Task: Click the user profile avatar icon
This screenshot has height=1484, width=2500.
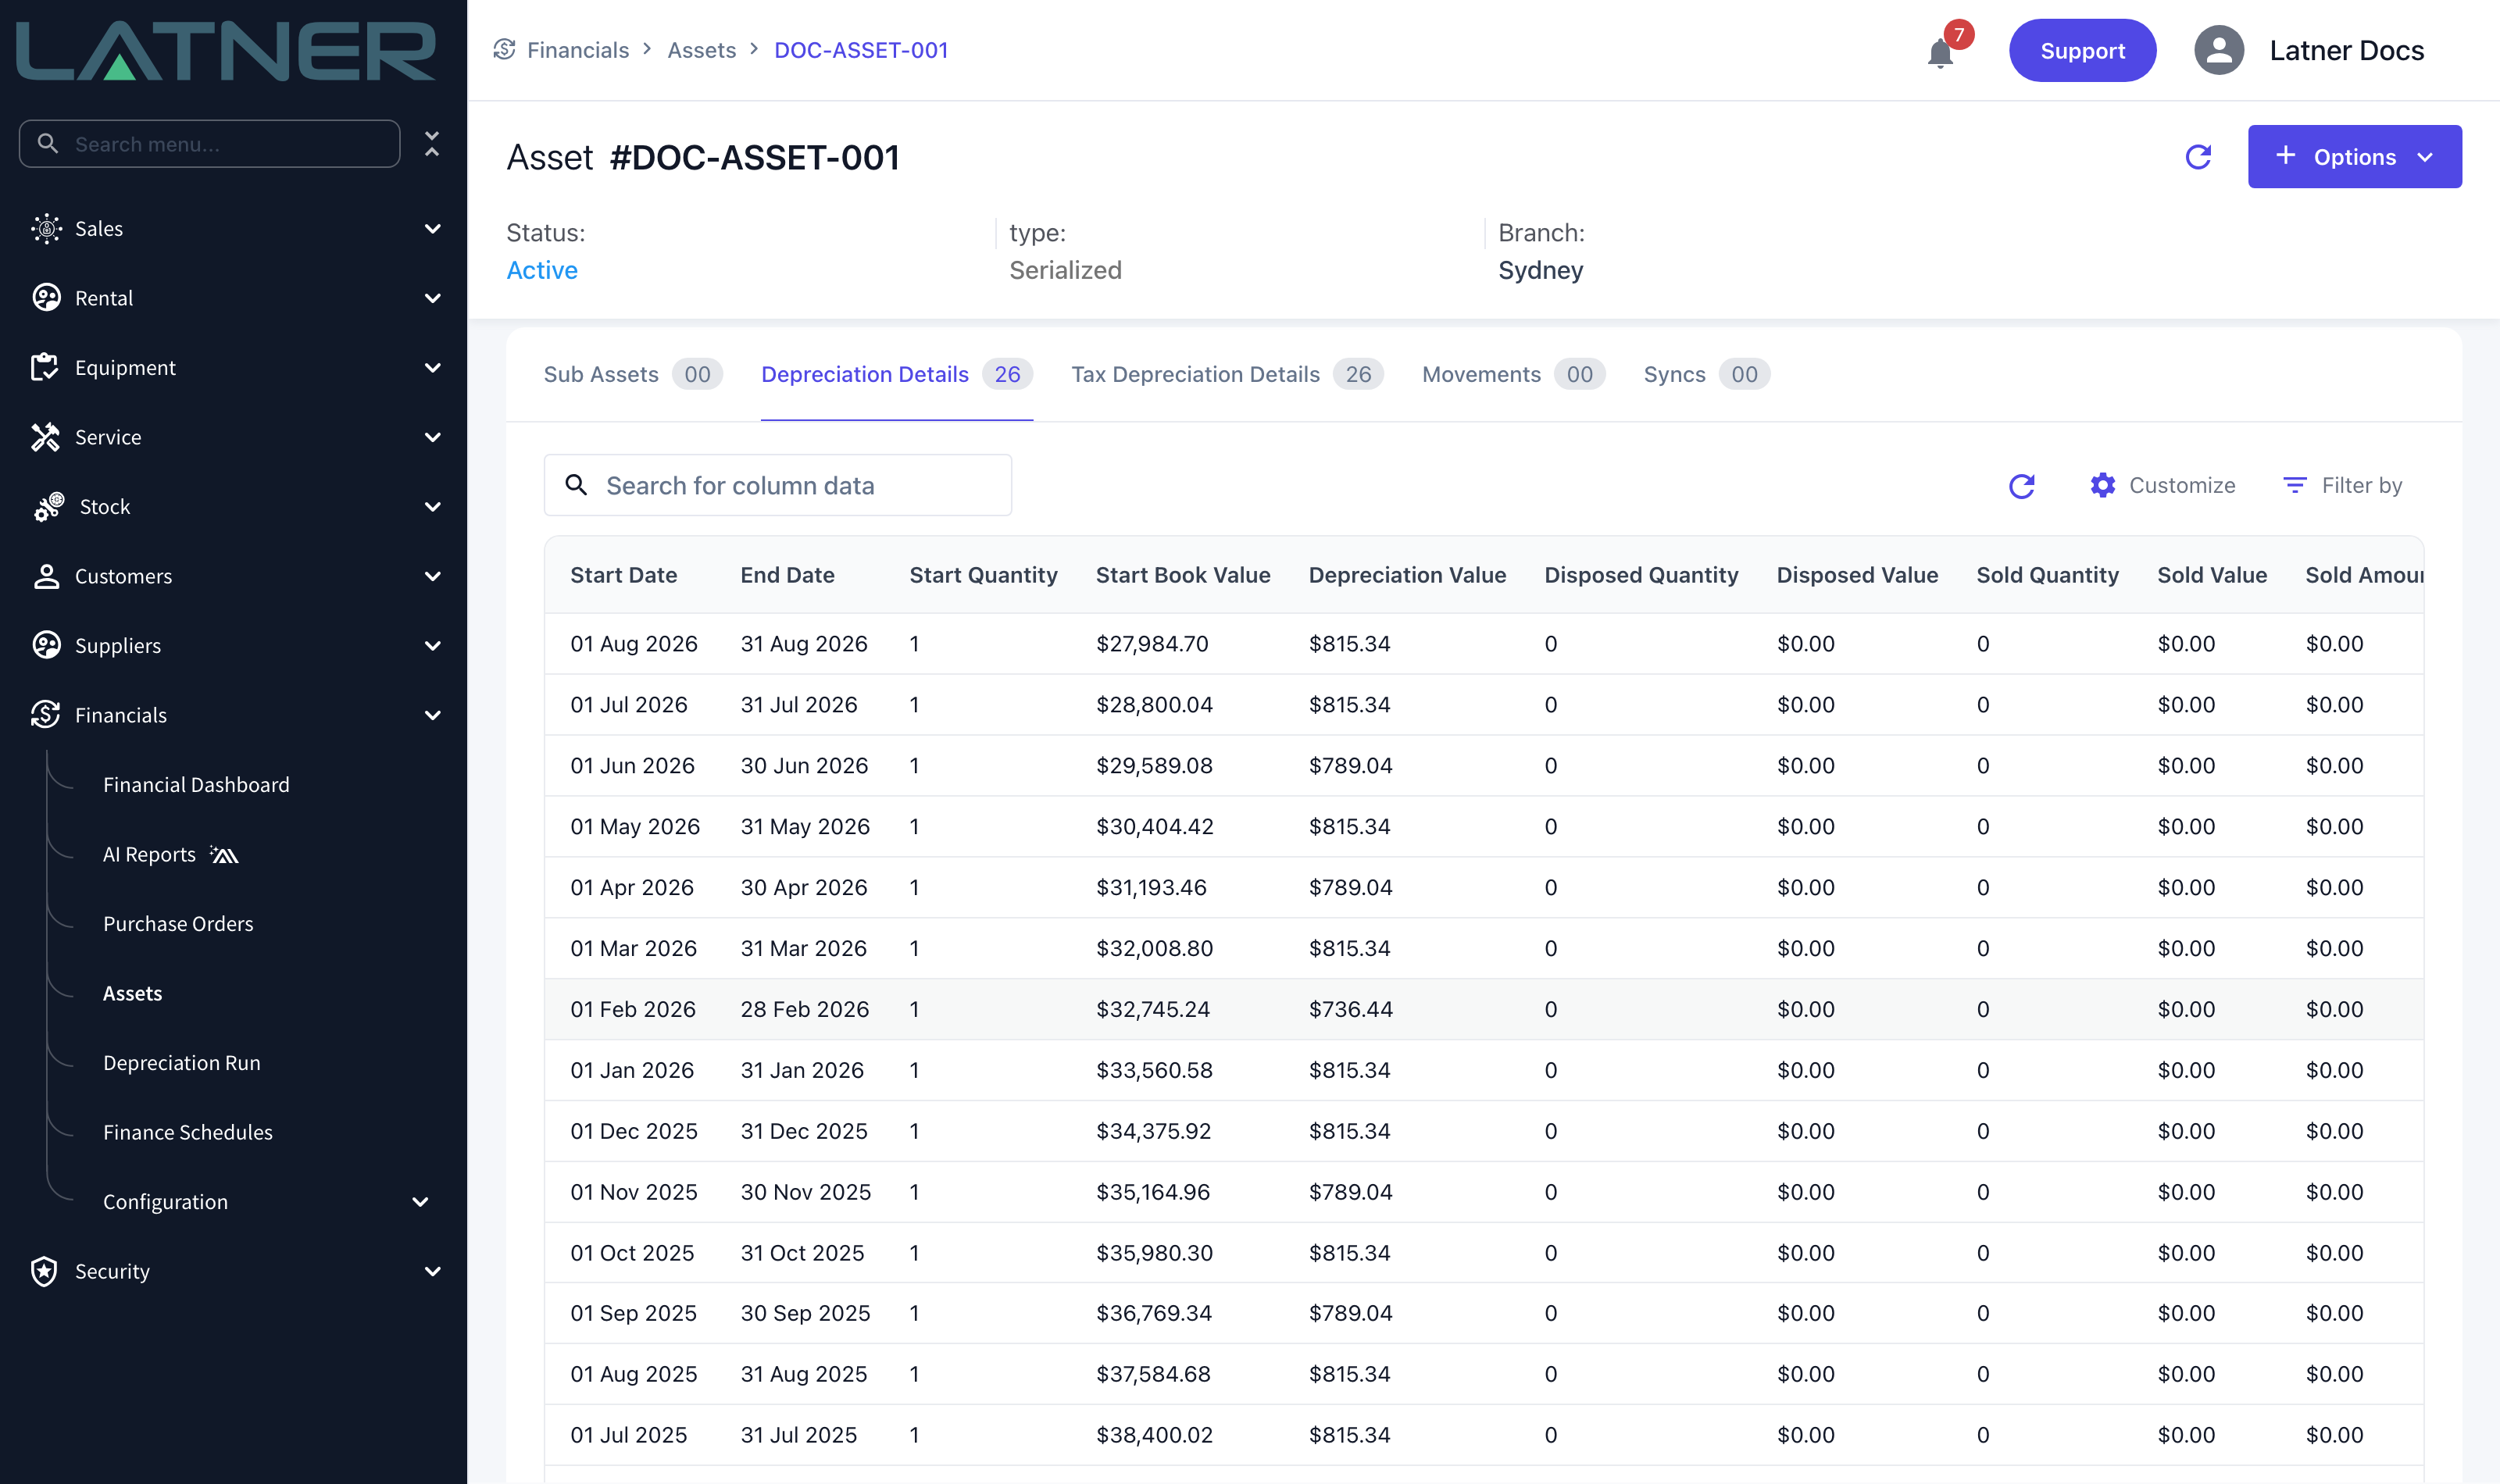Action: pos(2218,50)
